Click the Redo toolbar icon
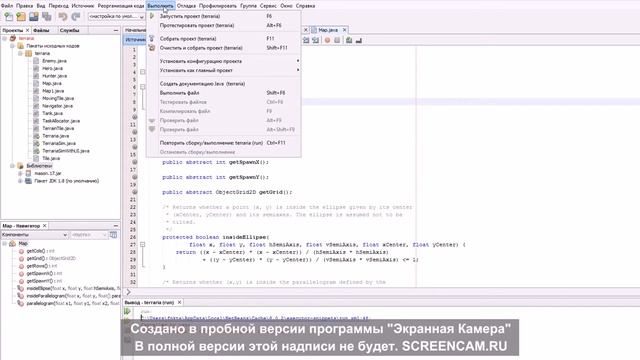Screen dimensions: 640x360 (x=76, y=16)
